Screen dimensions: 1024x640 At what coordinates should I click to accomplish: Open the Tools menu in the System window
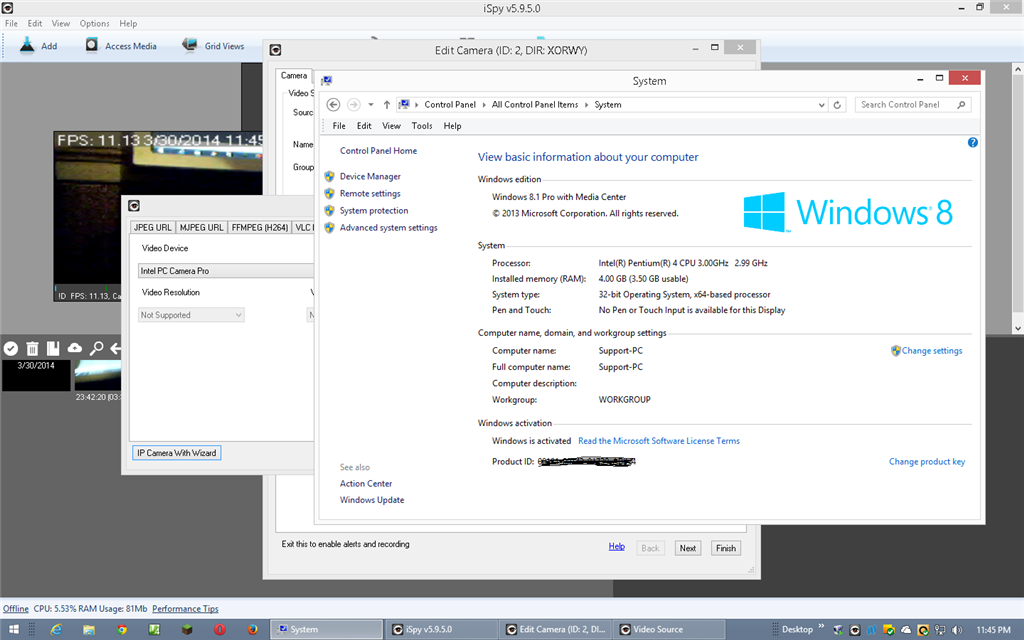[x=422, y=126]
